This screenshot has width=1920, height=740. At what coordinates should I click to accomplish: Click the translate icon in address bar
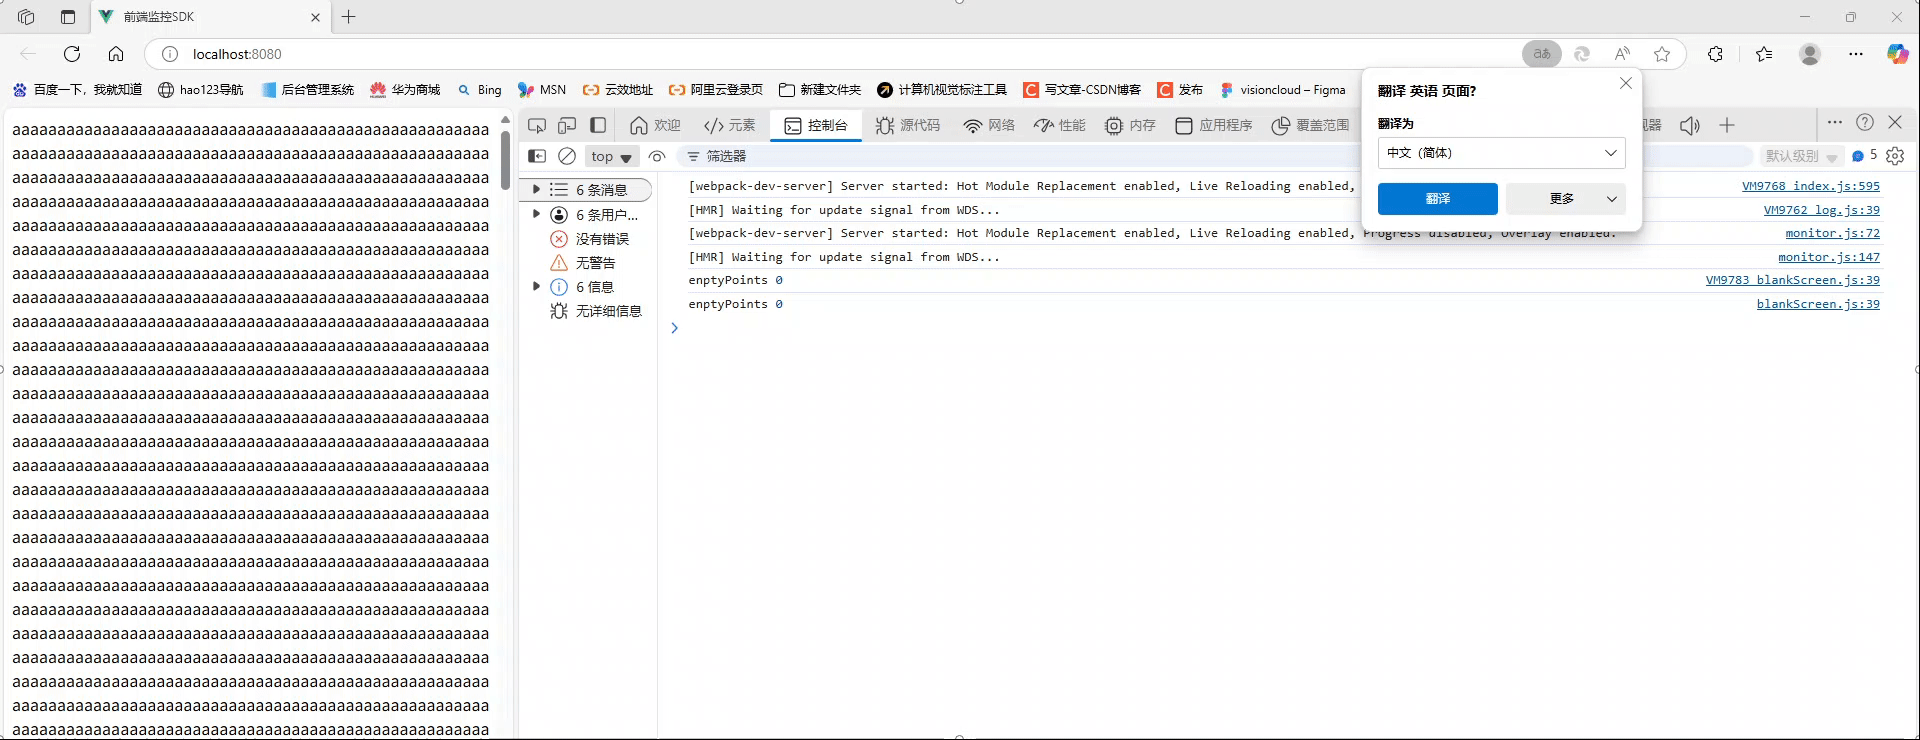[x=1542, y=54]
